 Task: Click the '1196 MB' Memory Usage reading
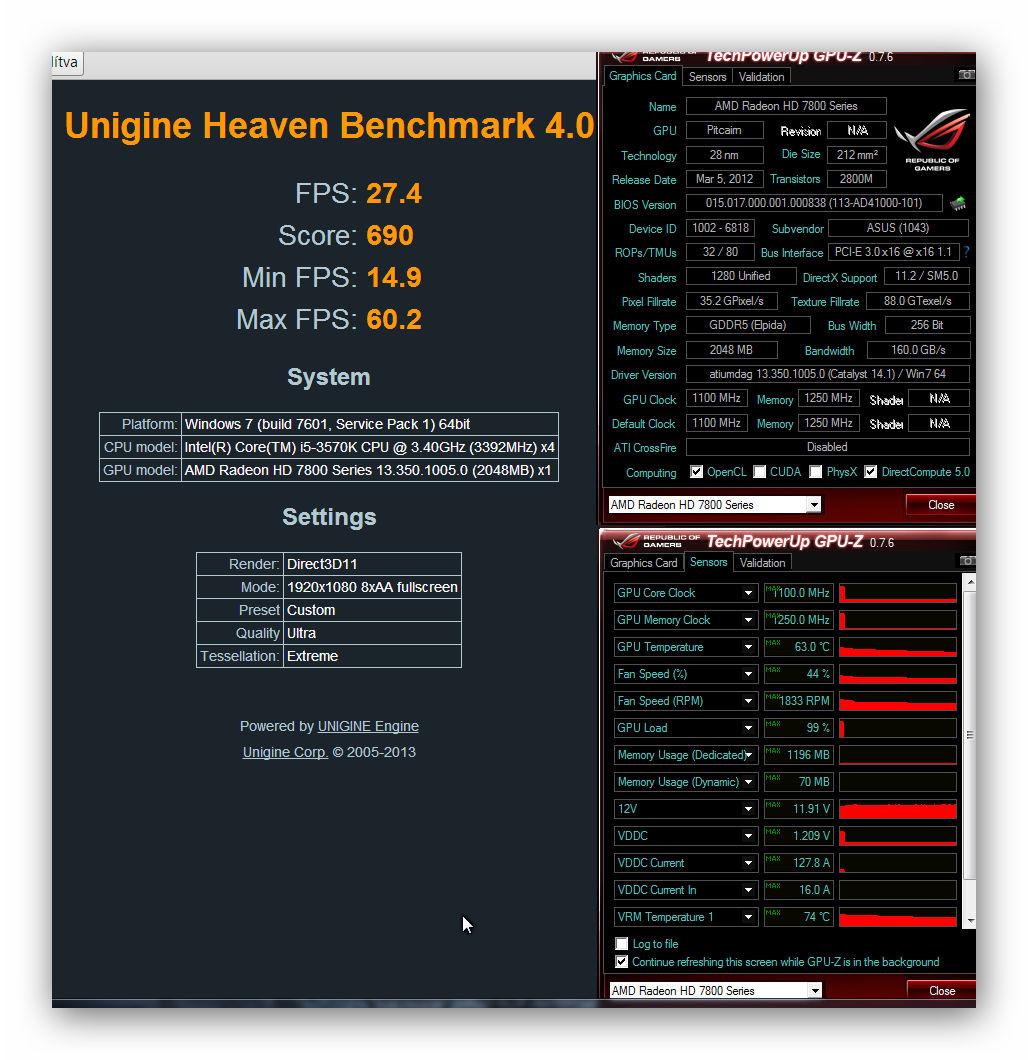click(x=799, y=755)
